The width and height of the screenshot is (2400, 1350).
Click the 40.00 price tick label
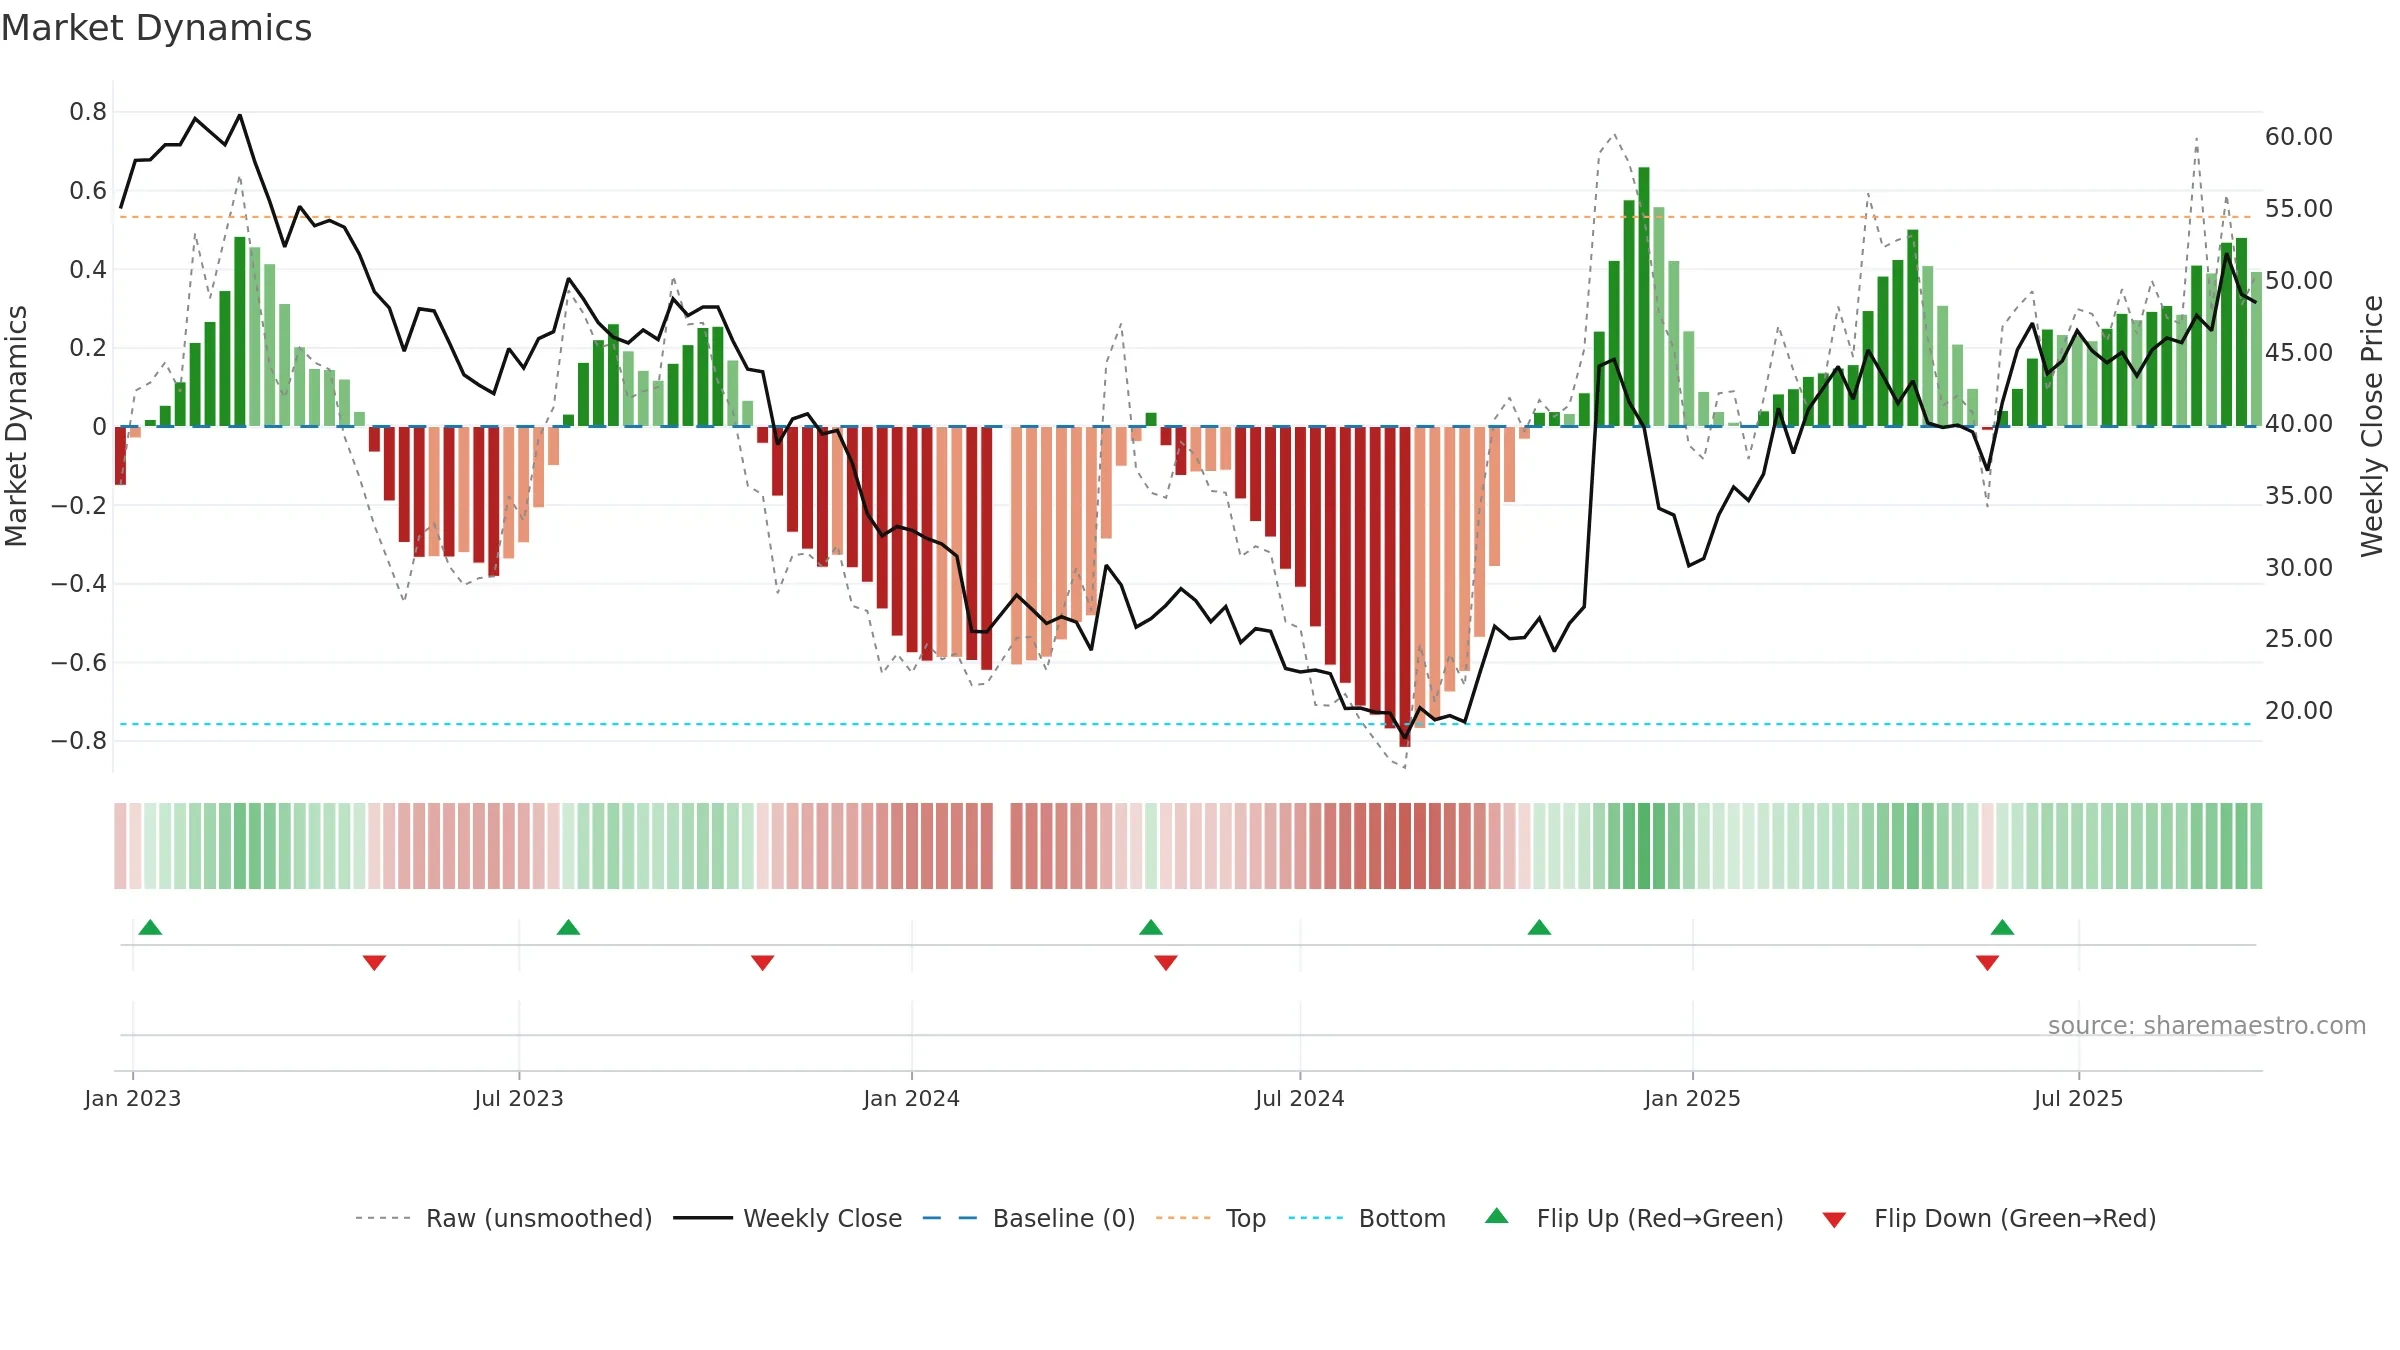[2299, 424]
